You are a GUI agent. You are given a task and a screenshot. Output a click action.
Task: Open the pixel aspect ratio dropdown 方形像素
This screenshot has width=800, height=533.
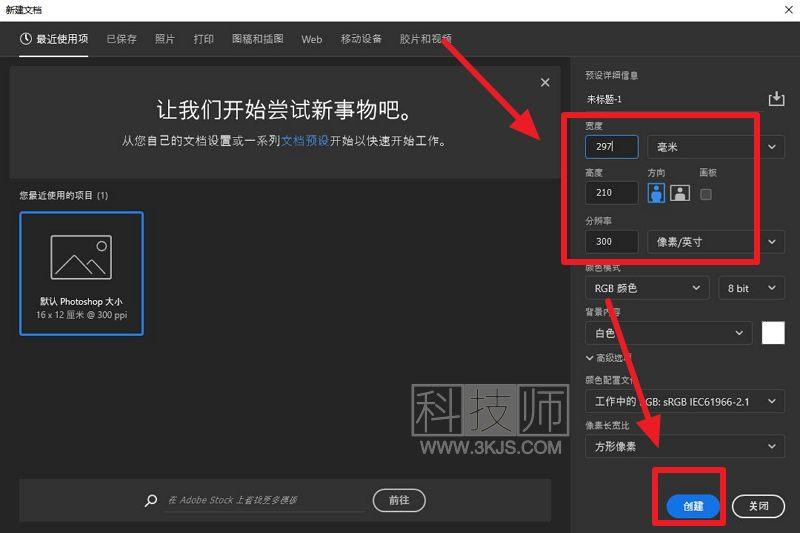click(x=685, y=447)
